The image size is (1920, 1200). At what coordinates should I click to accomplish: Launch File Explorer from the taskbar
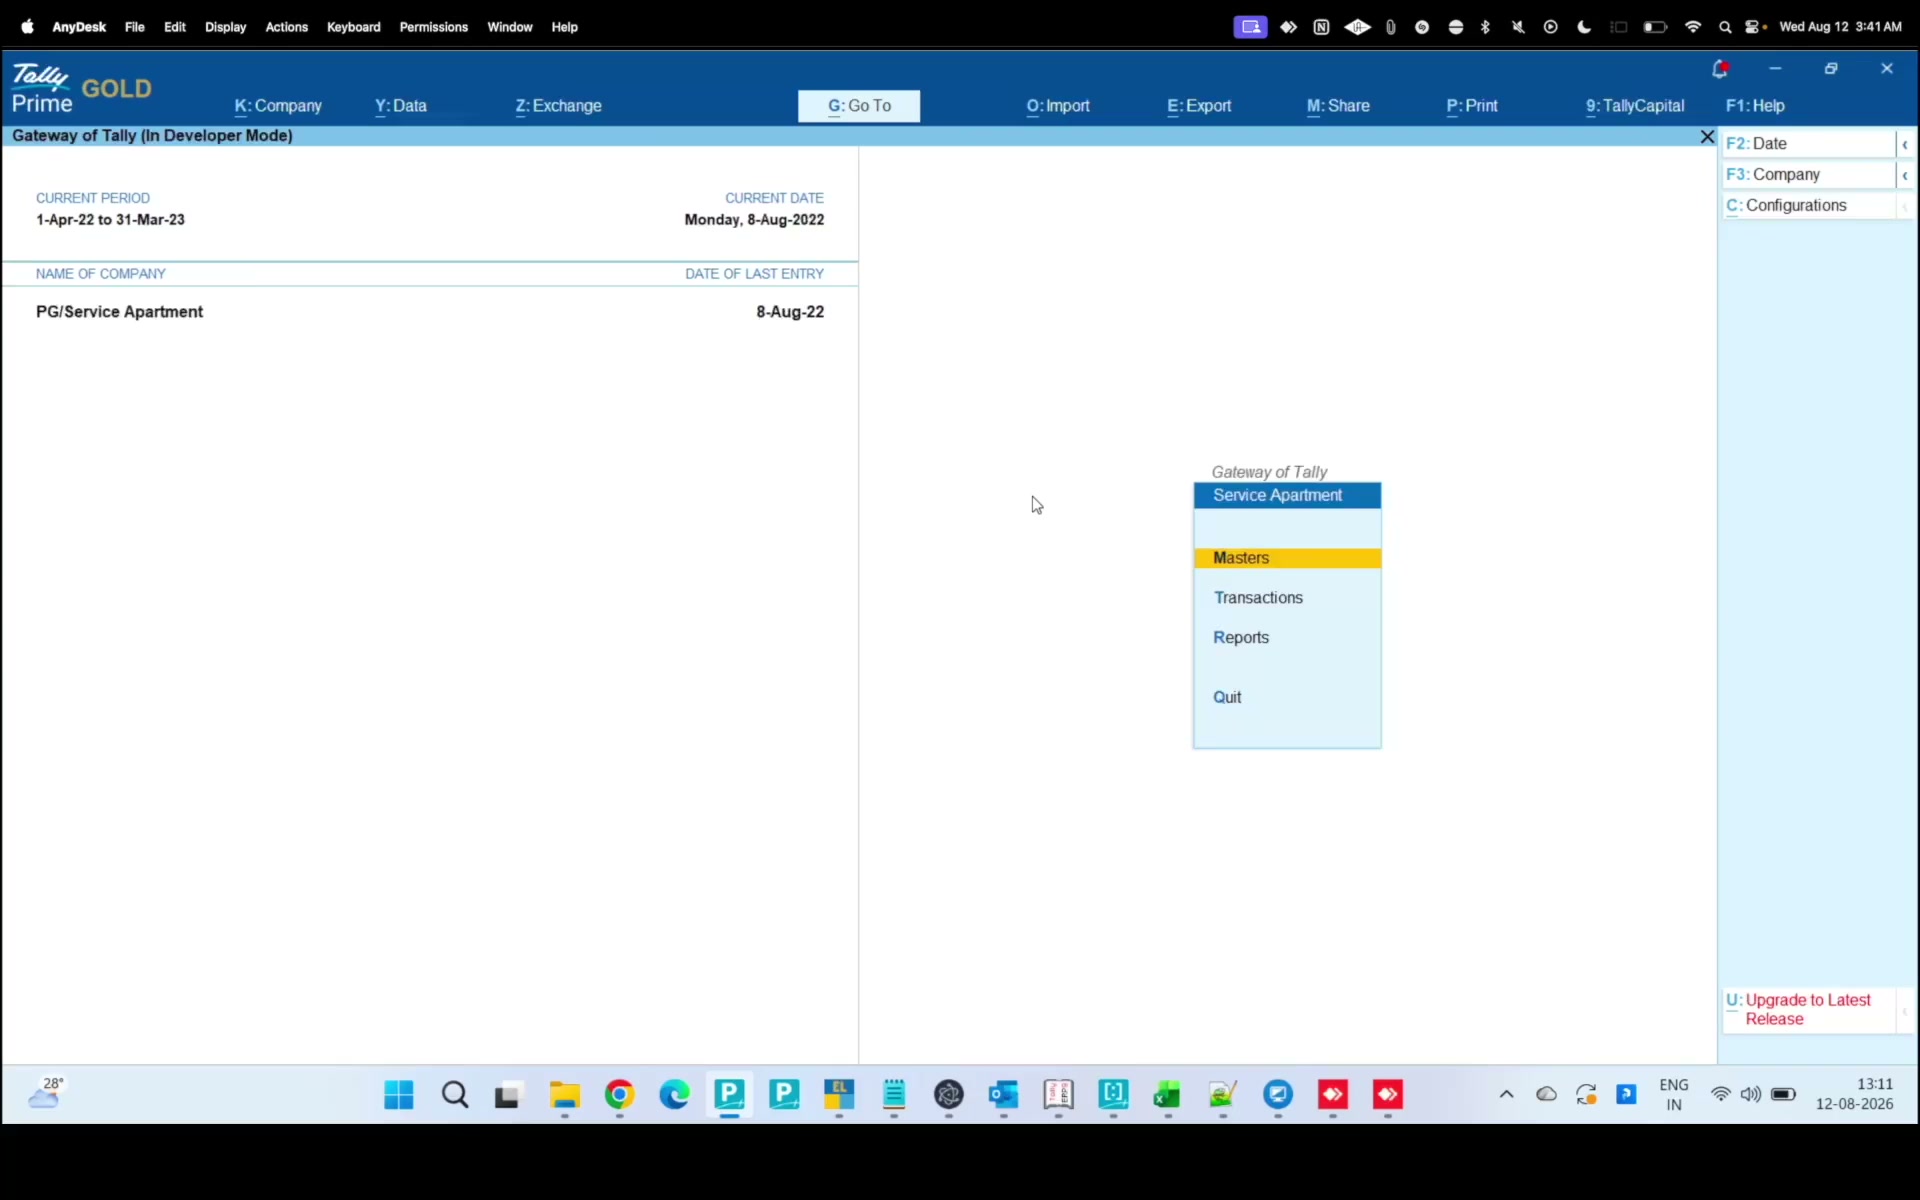click(564, 1095)
